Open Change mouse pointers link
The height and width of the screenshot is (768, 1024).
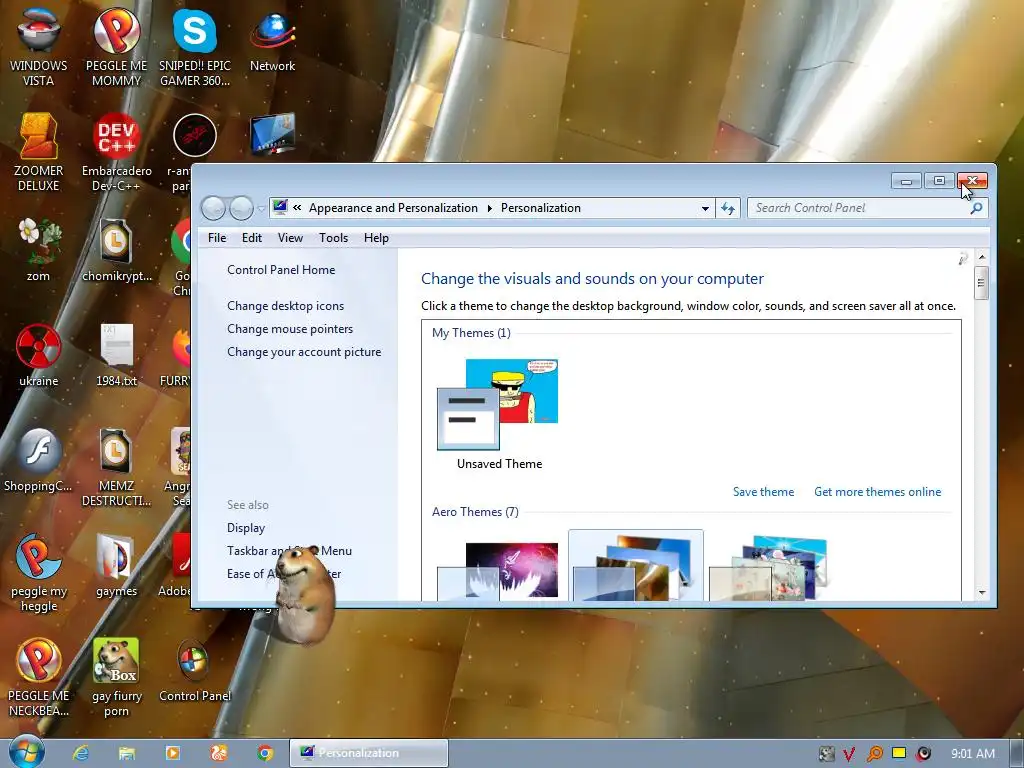pos(290,328)
